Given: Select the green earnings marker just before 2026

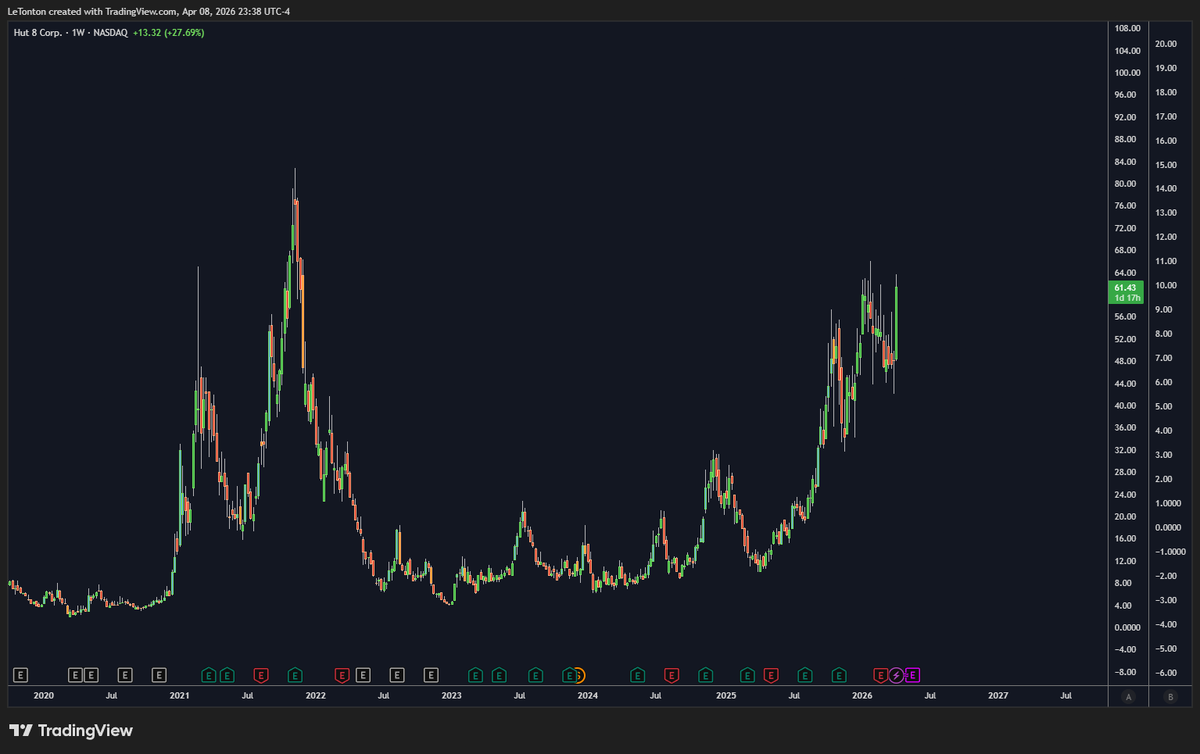Looking at the screenshot, I should (838, 675).
